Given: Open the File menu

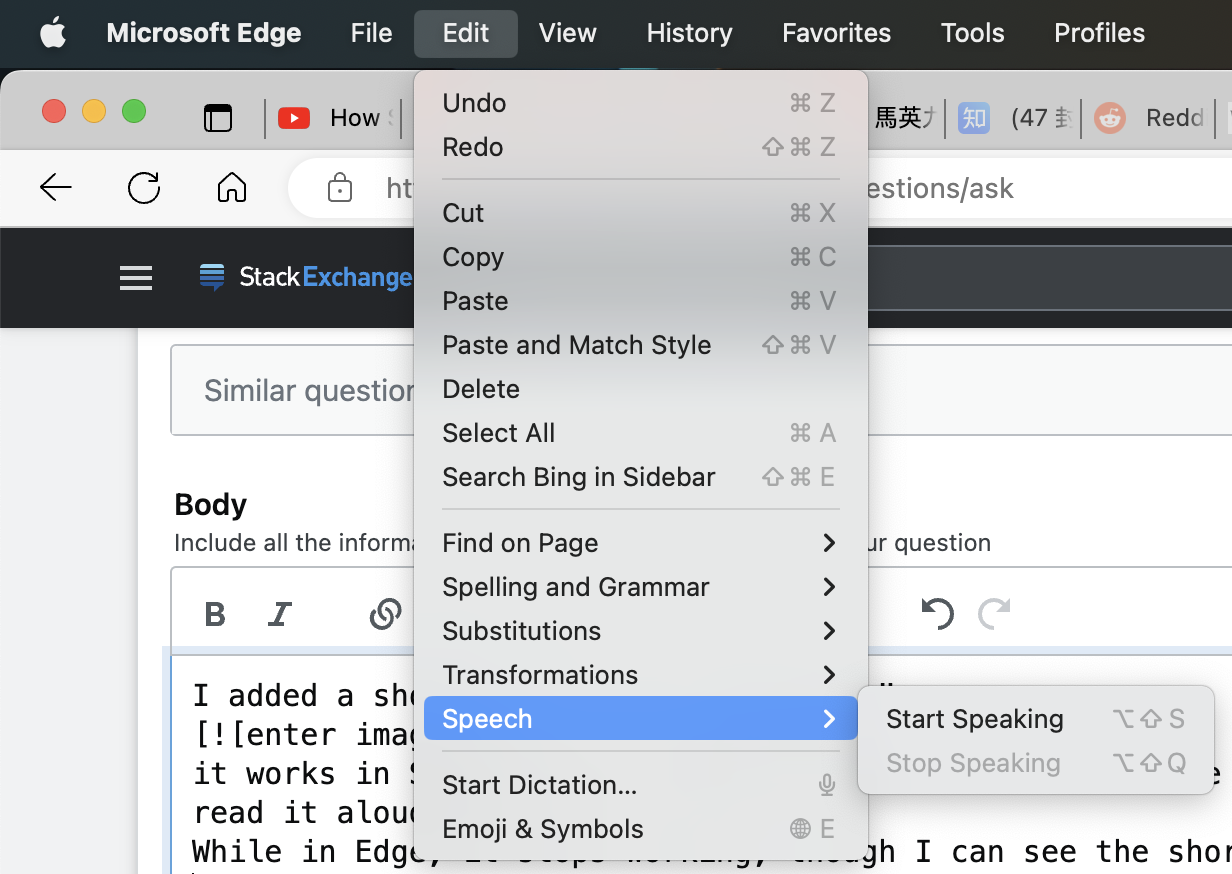Looking at the screenshot, I should pos(372,33).
